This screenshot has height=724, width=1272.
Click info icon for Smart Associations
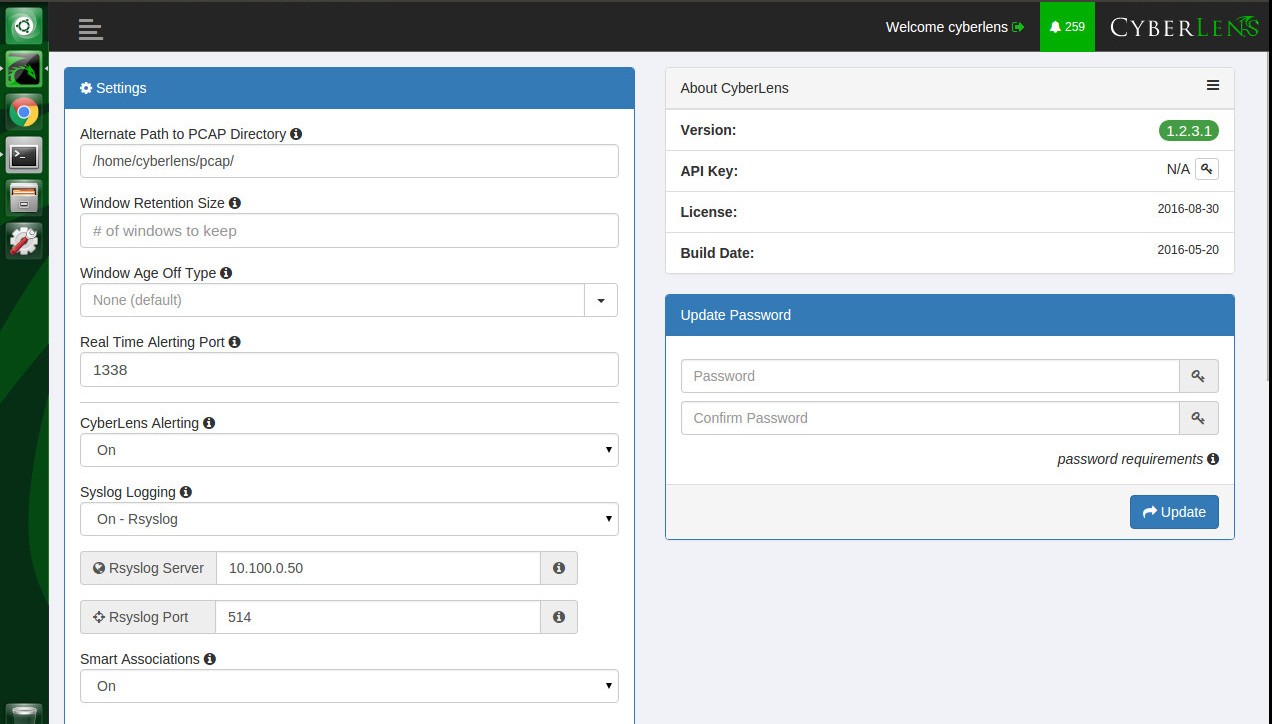pyautogui.click(x=210, y=659)
